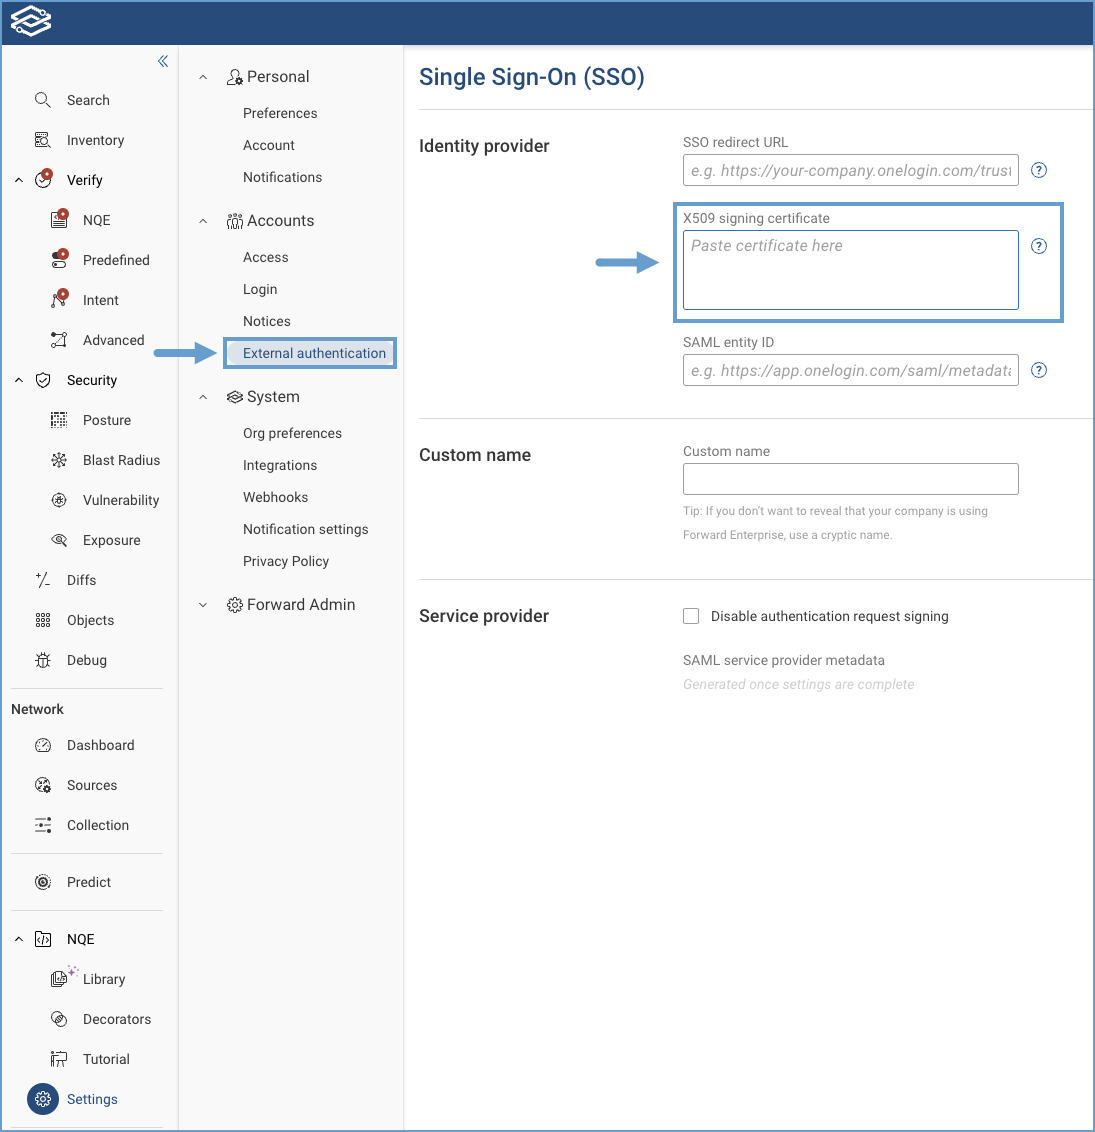The height and width of the screenshot is (1132, 1095).
Task: Open the Webhooks settings link
Action: tap(275, 497)
